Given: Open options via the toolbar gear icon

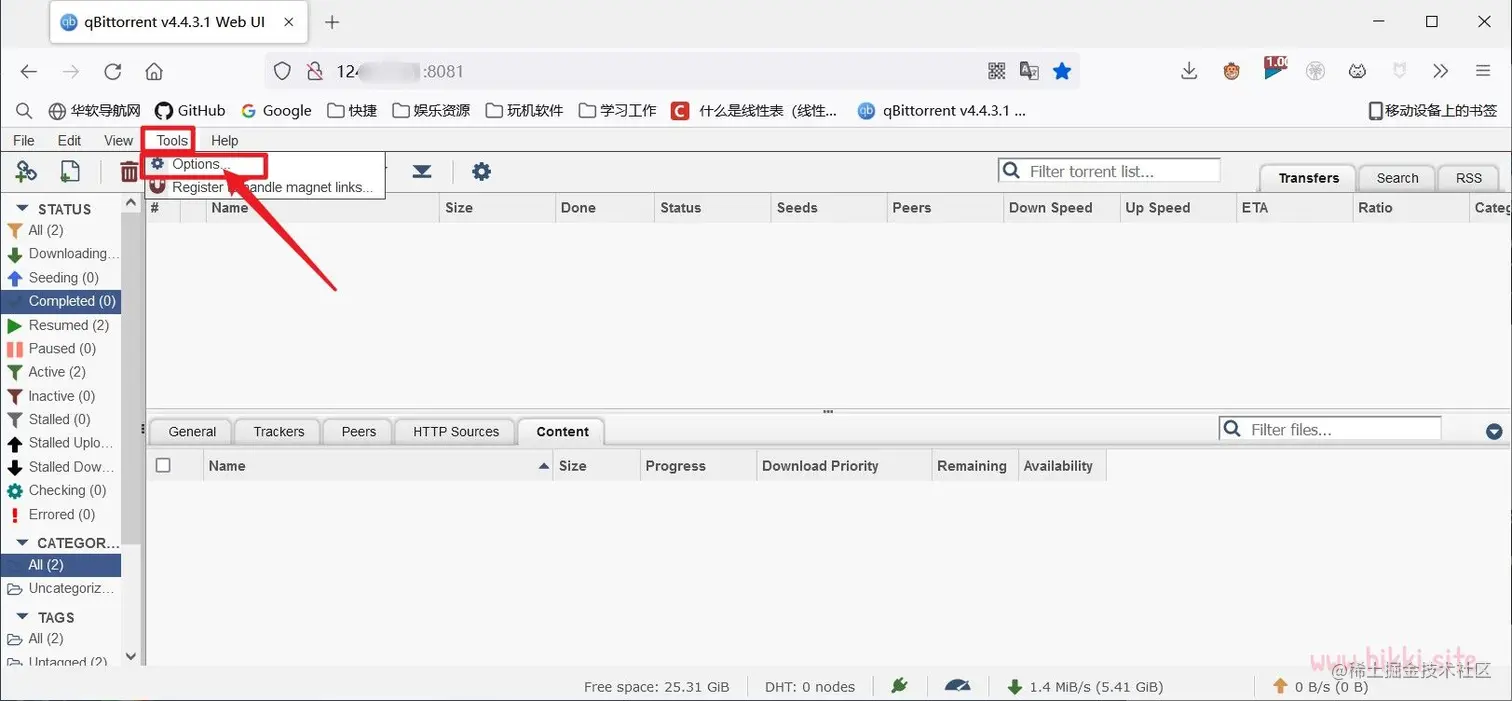Looking at the screenshot, I should pyautogui.click(x=481, y=172).
